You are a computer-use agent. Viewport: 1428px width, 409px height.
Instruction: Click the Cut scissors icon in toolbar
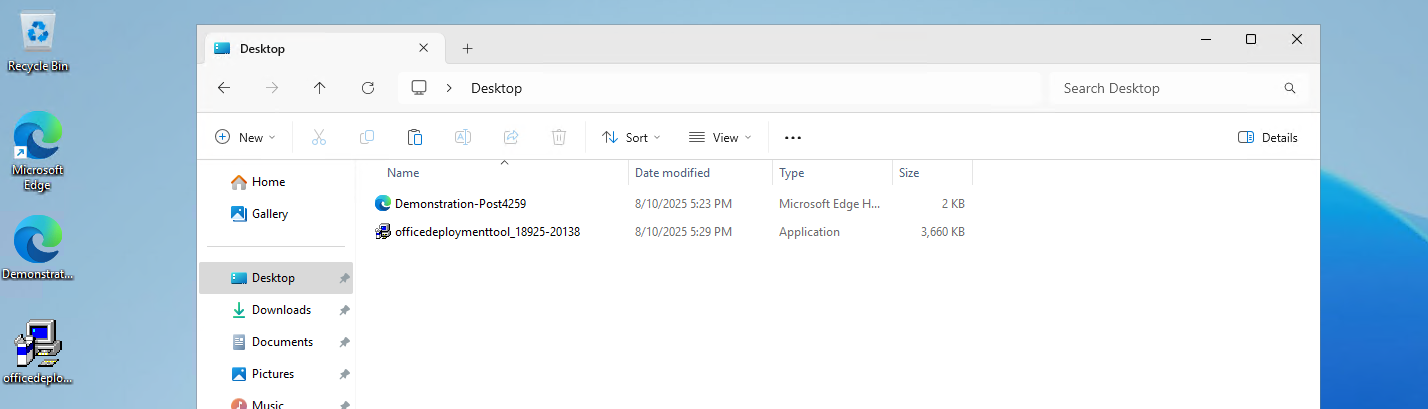319,138
